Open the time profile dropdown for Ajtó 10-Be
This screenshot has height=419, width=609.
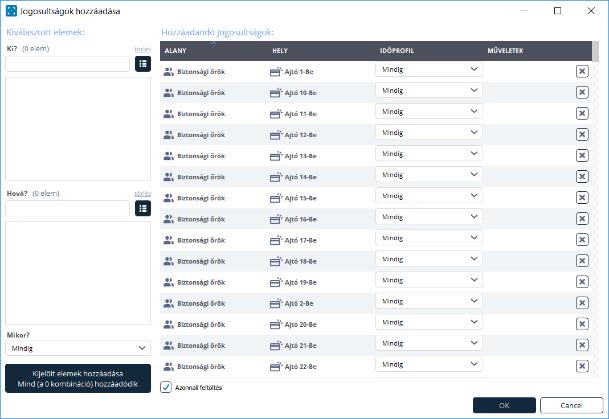(429, 90)
